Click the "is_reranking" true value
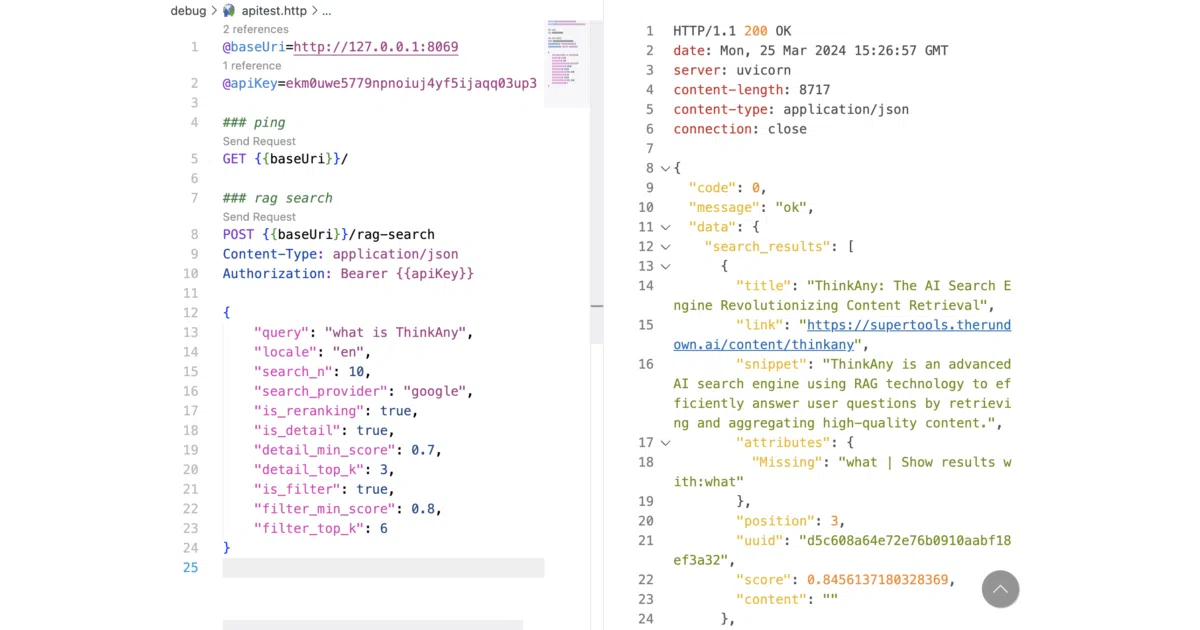The image size is (1200, 630). point(396,411)
